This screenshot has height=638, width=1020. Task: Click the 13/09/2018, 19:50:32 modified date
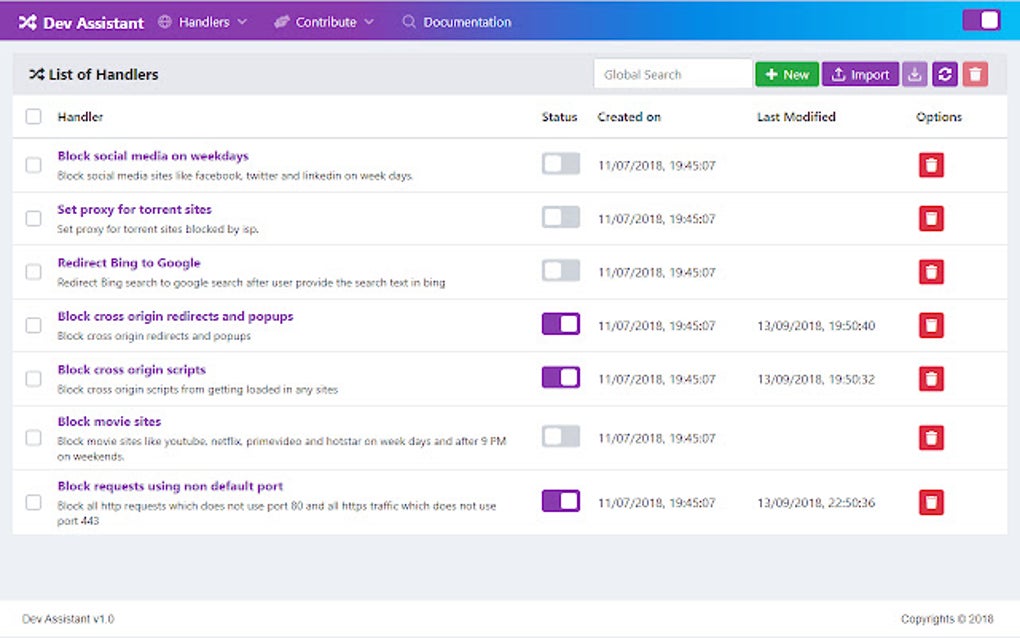tap(816, 379)
